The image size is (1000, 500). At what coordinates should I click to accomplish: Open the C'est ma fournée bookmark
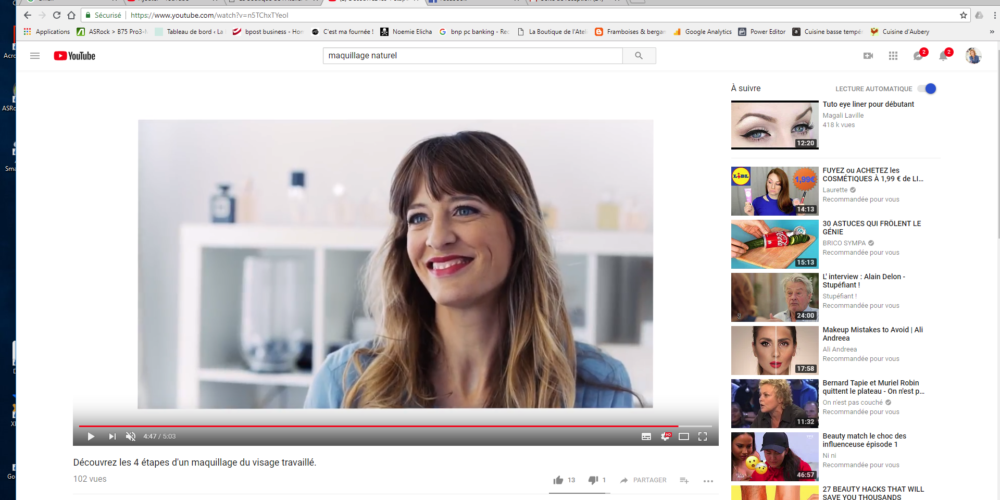pos(342,31)
